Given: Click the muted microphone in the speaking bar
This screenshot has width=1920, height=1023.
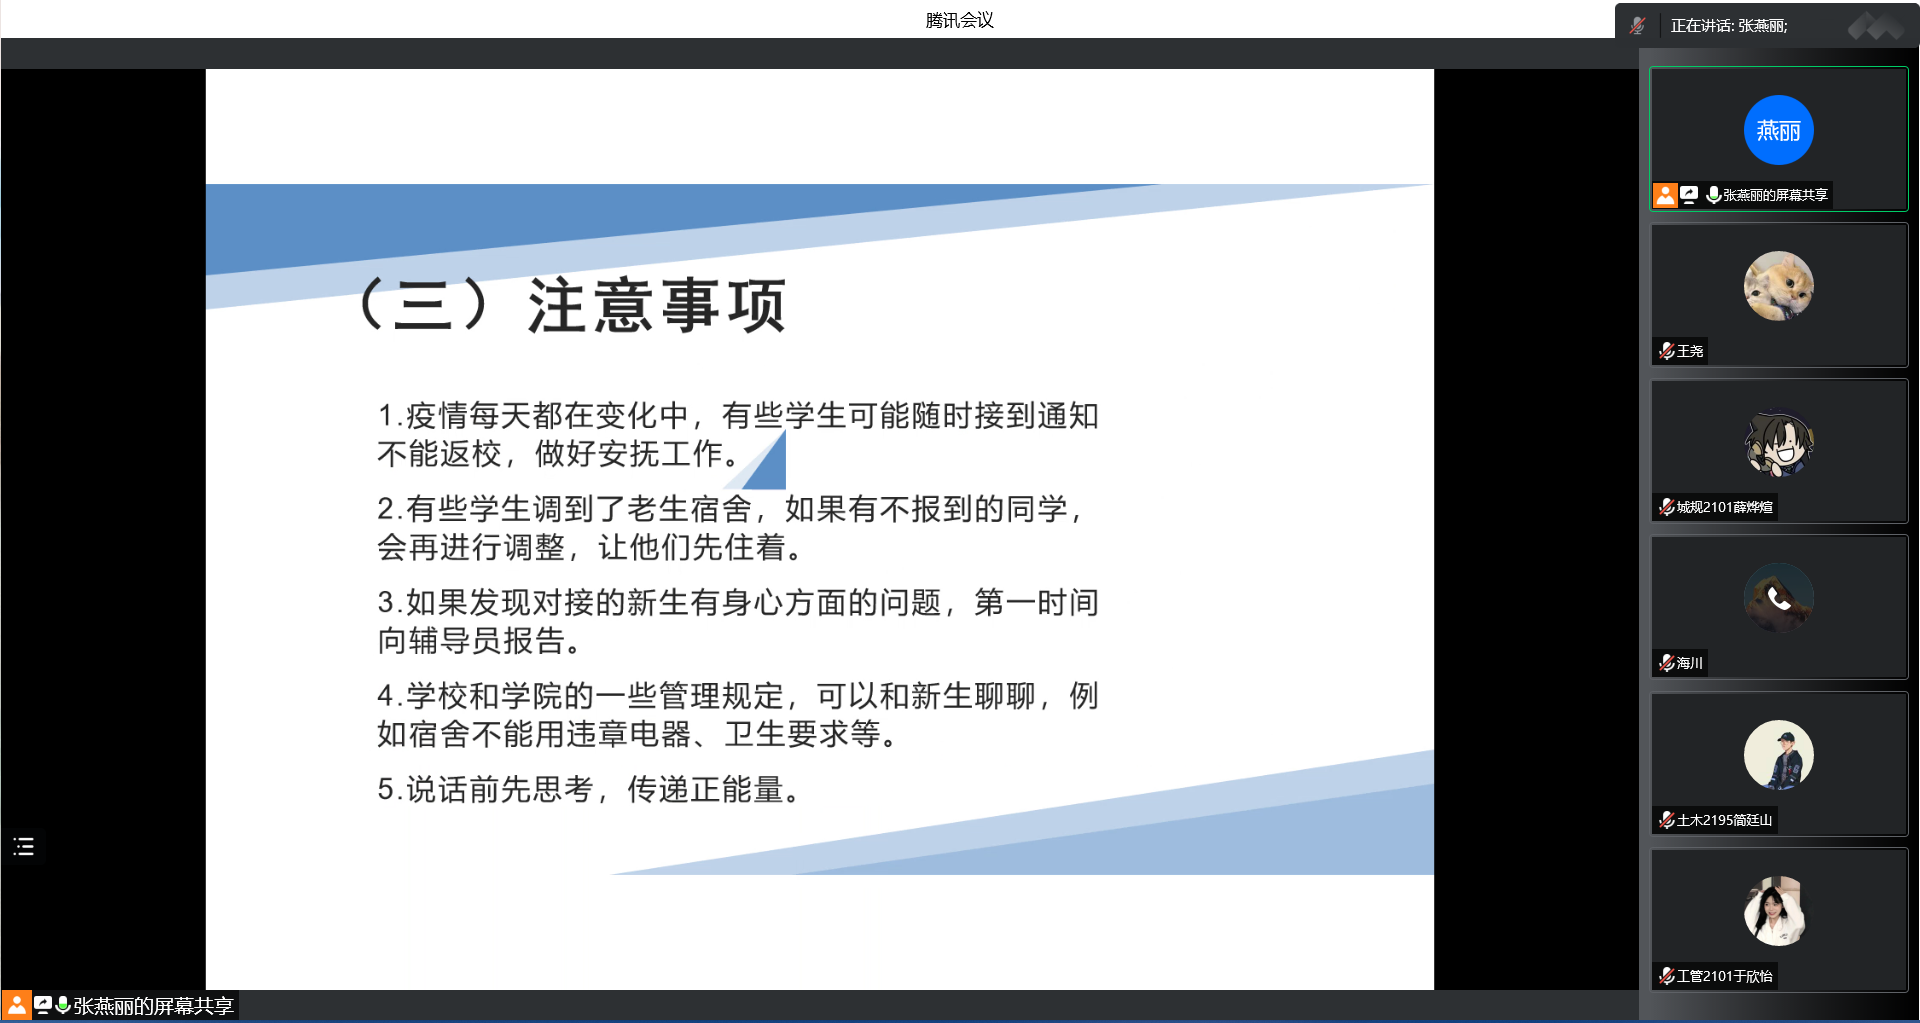Looking at the screenshot, I should pyautogui.click(x=1637, y=26).
